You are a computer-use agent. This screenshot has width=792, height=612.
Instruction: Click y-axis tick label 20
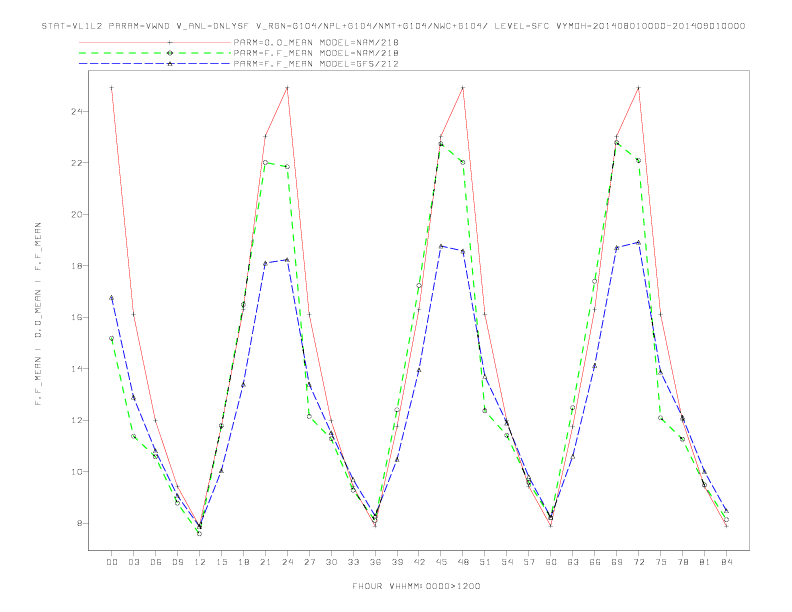pyautogui.click(x=76, y=214)
